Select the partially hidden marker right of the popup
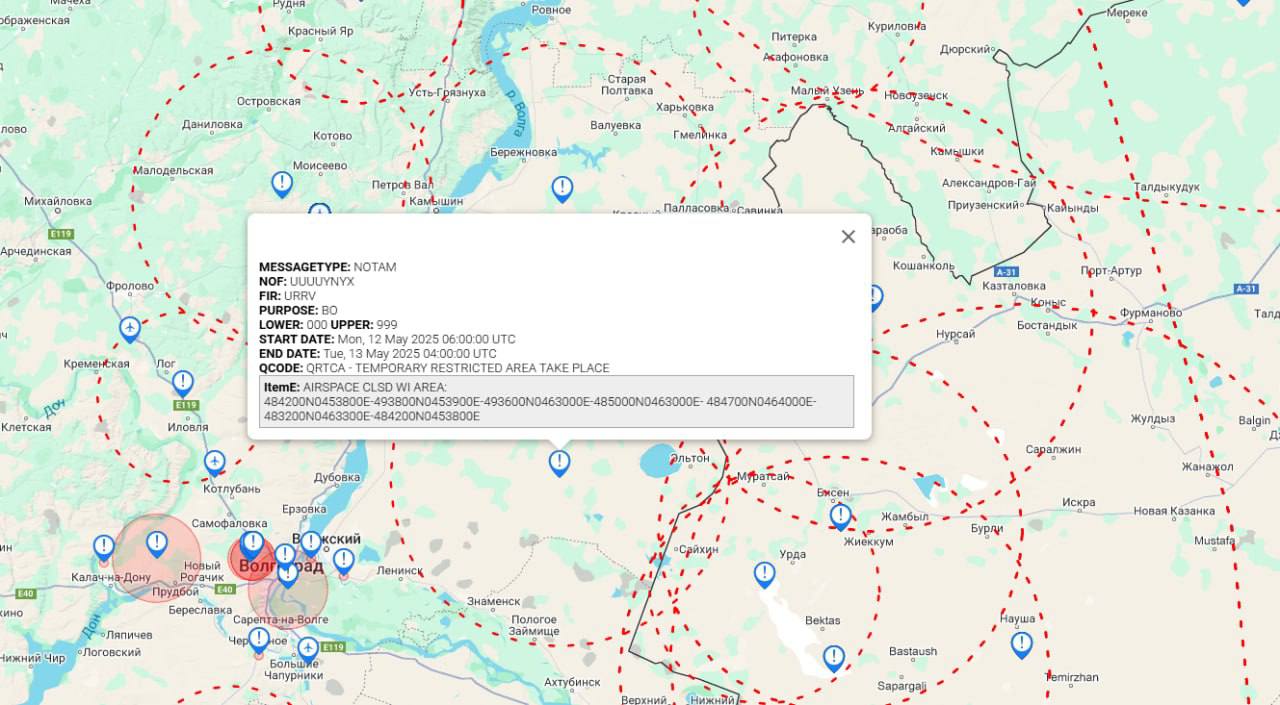The width and height of the screenshot is (1280, 705). pos(874,297)
